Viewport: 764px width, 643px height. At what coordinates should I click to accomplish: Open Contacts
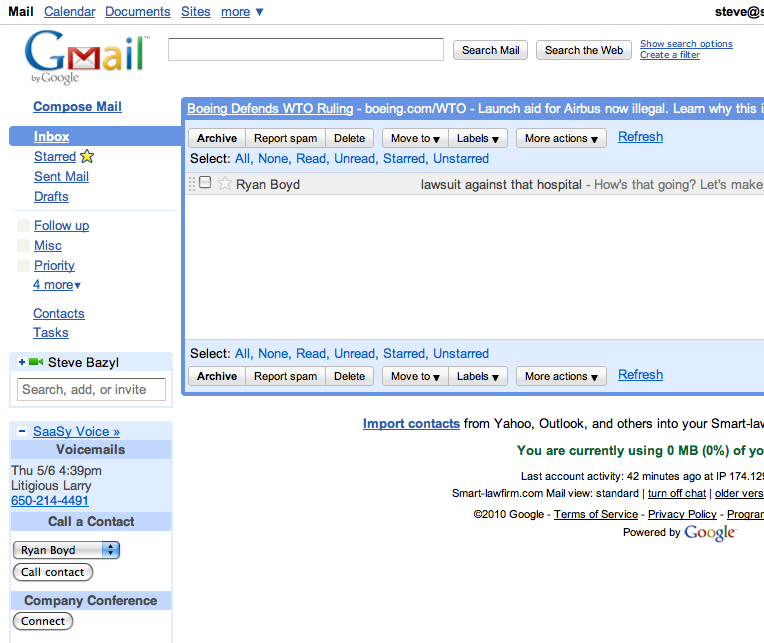pos(59,314)
